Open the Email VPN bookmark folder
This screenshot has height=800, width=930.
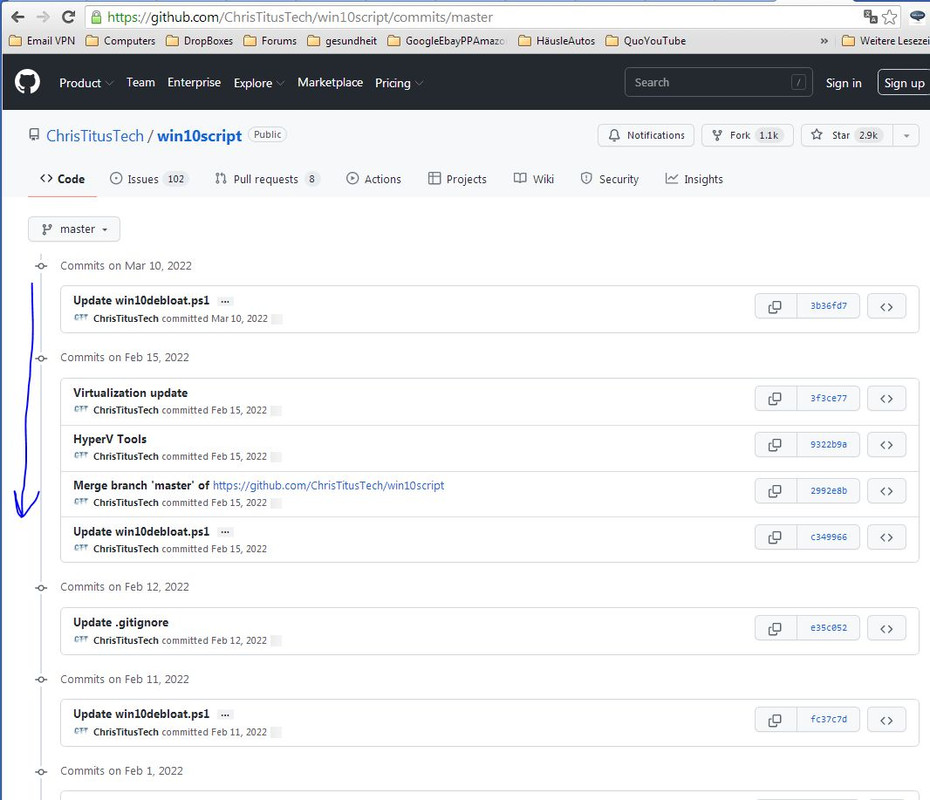pos(43,41)
